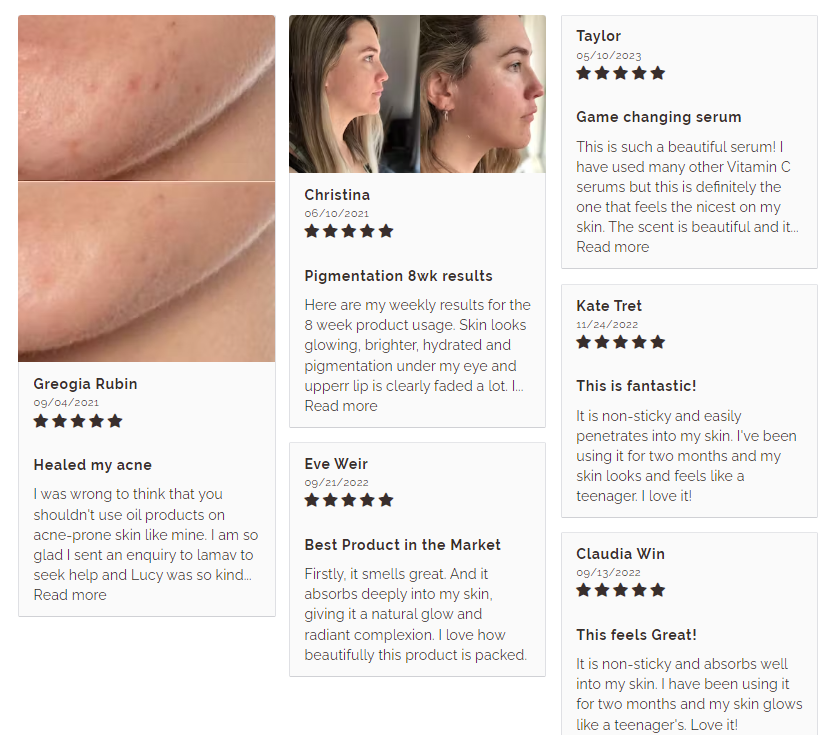818x735 pixels.
Task: Click the 'Healed my acne' review title
Action: [x=92, y=465]
